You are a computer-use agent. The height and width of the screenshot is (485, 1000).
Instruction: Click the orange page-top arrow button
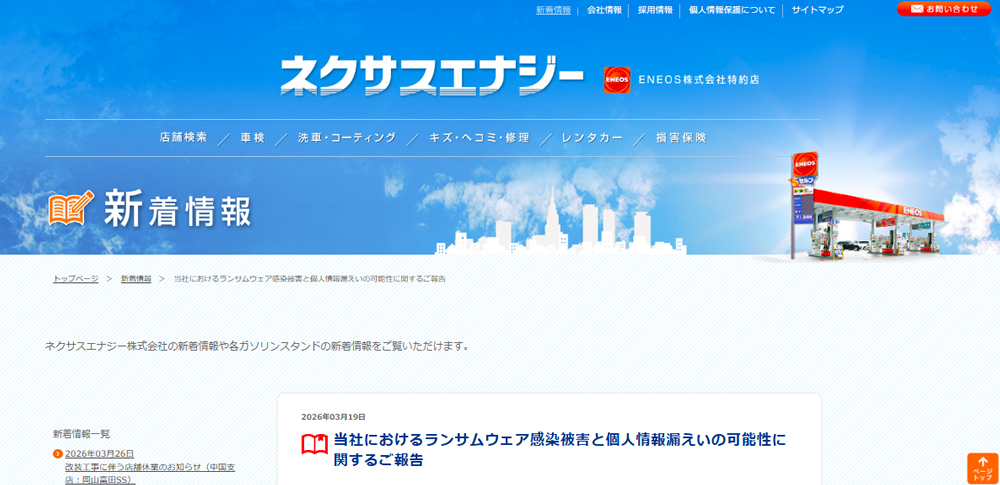coord(982,468)
